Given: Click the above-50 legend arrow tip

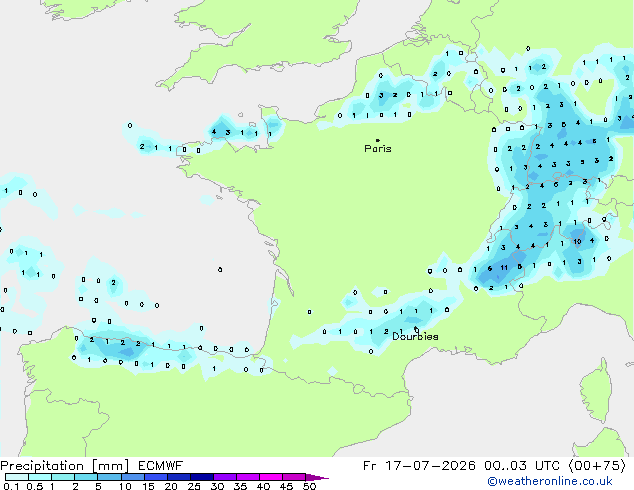Looking at the screenshot, I should click(317, 477).
